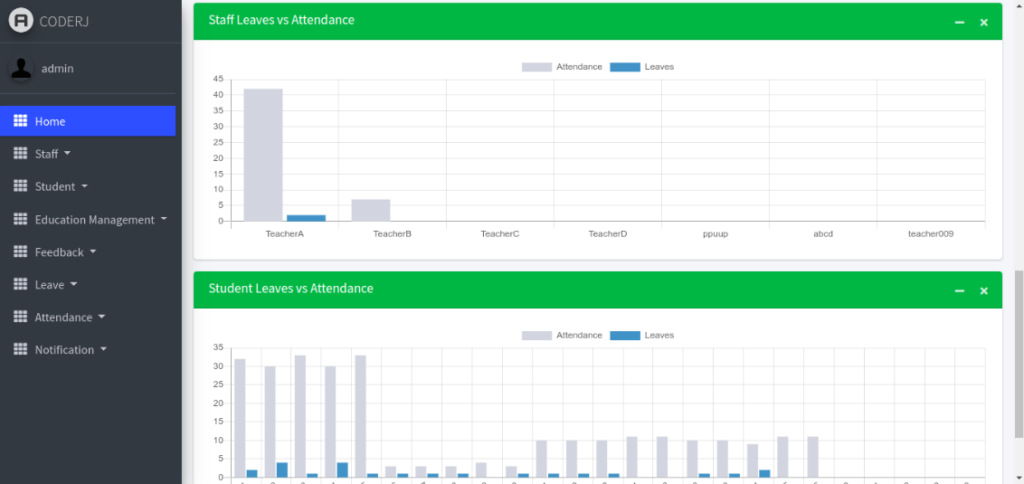Viewport: 1024px width, 484px height.
Task: Click the TeacherC axis label
Action: 500,234
